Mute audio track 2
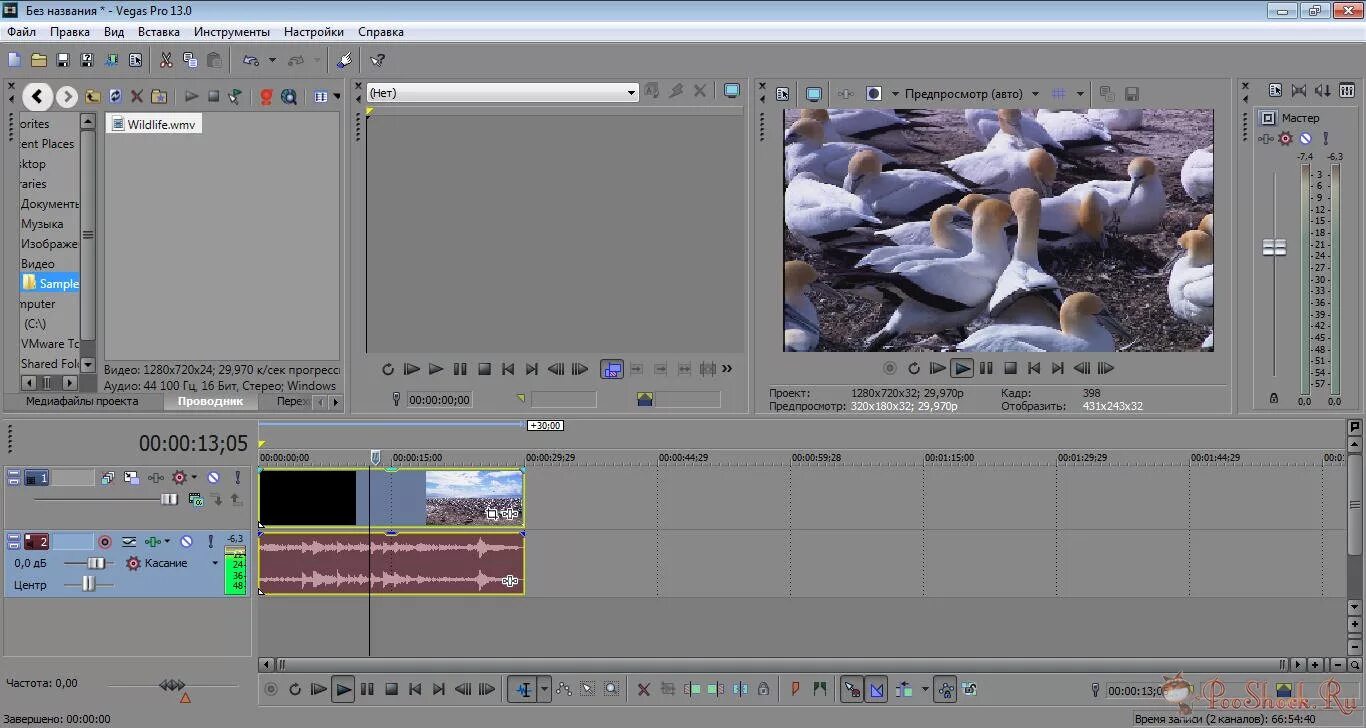The width and height of the screenshot is (1366, 728). pyautogui.click(x=188, y=541)
